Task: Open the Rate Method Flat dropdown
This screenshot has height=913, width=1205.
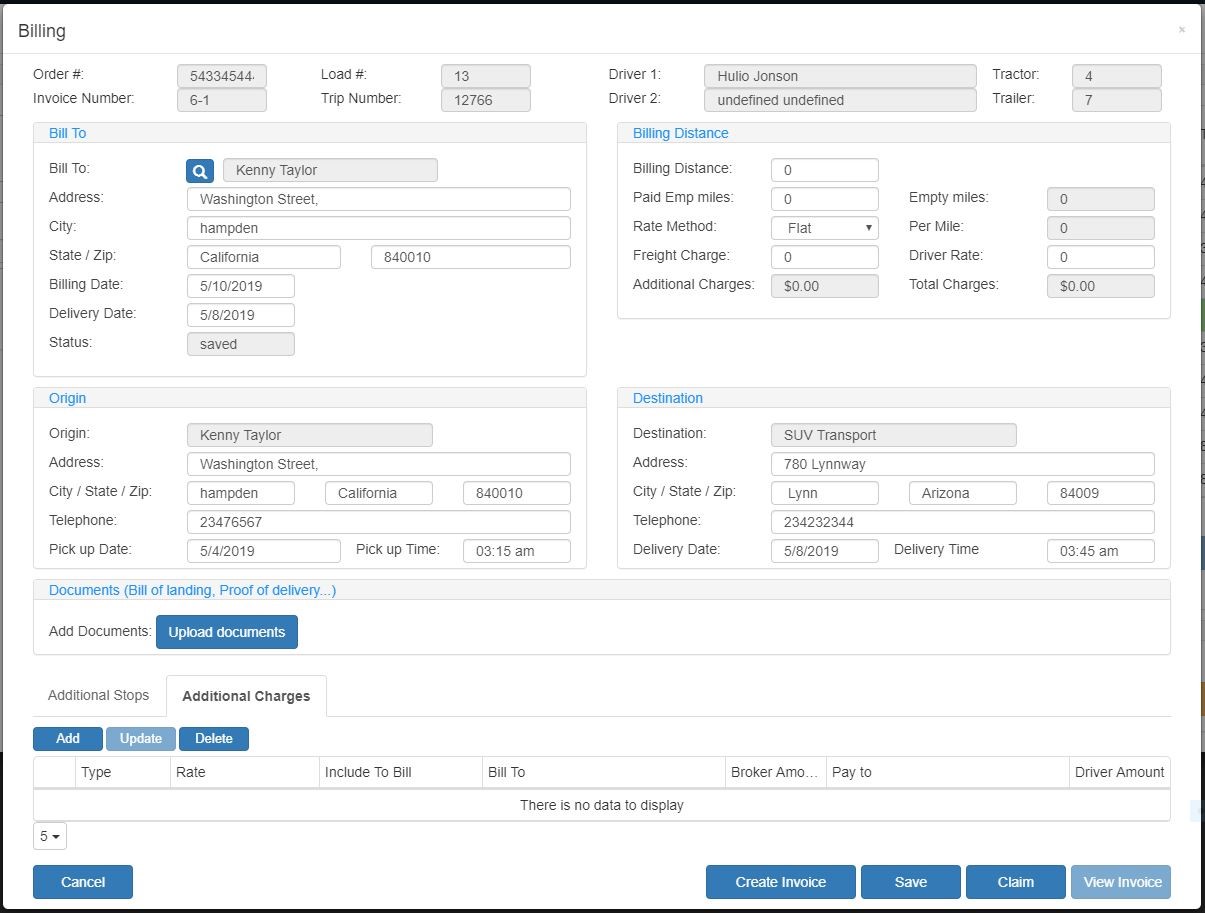Action: 825,228
